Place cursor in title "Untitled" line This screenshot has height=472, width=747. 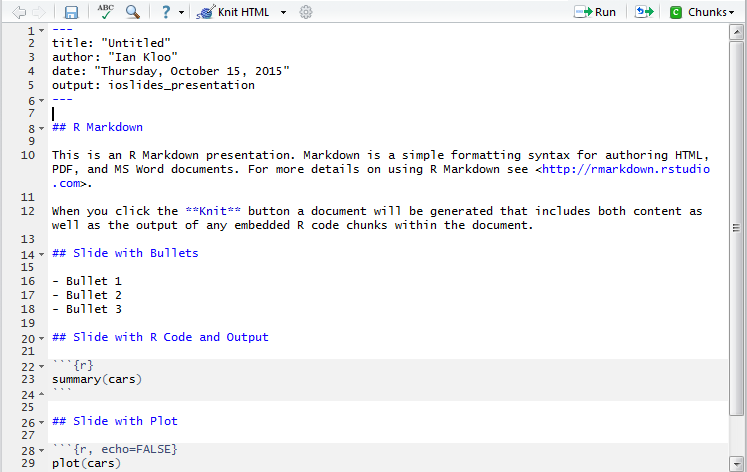[111, 43]
